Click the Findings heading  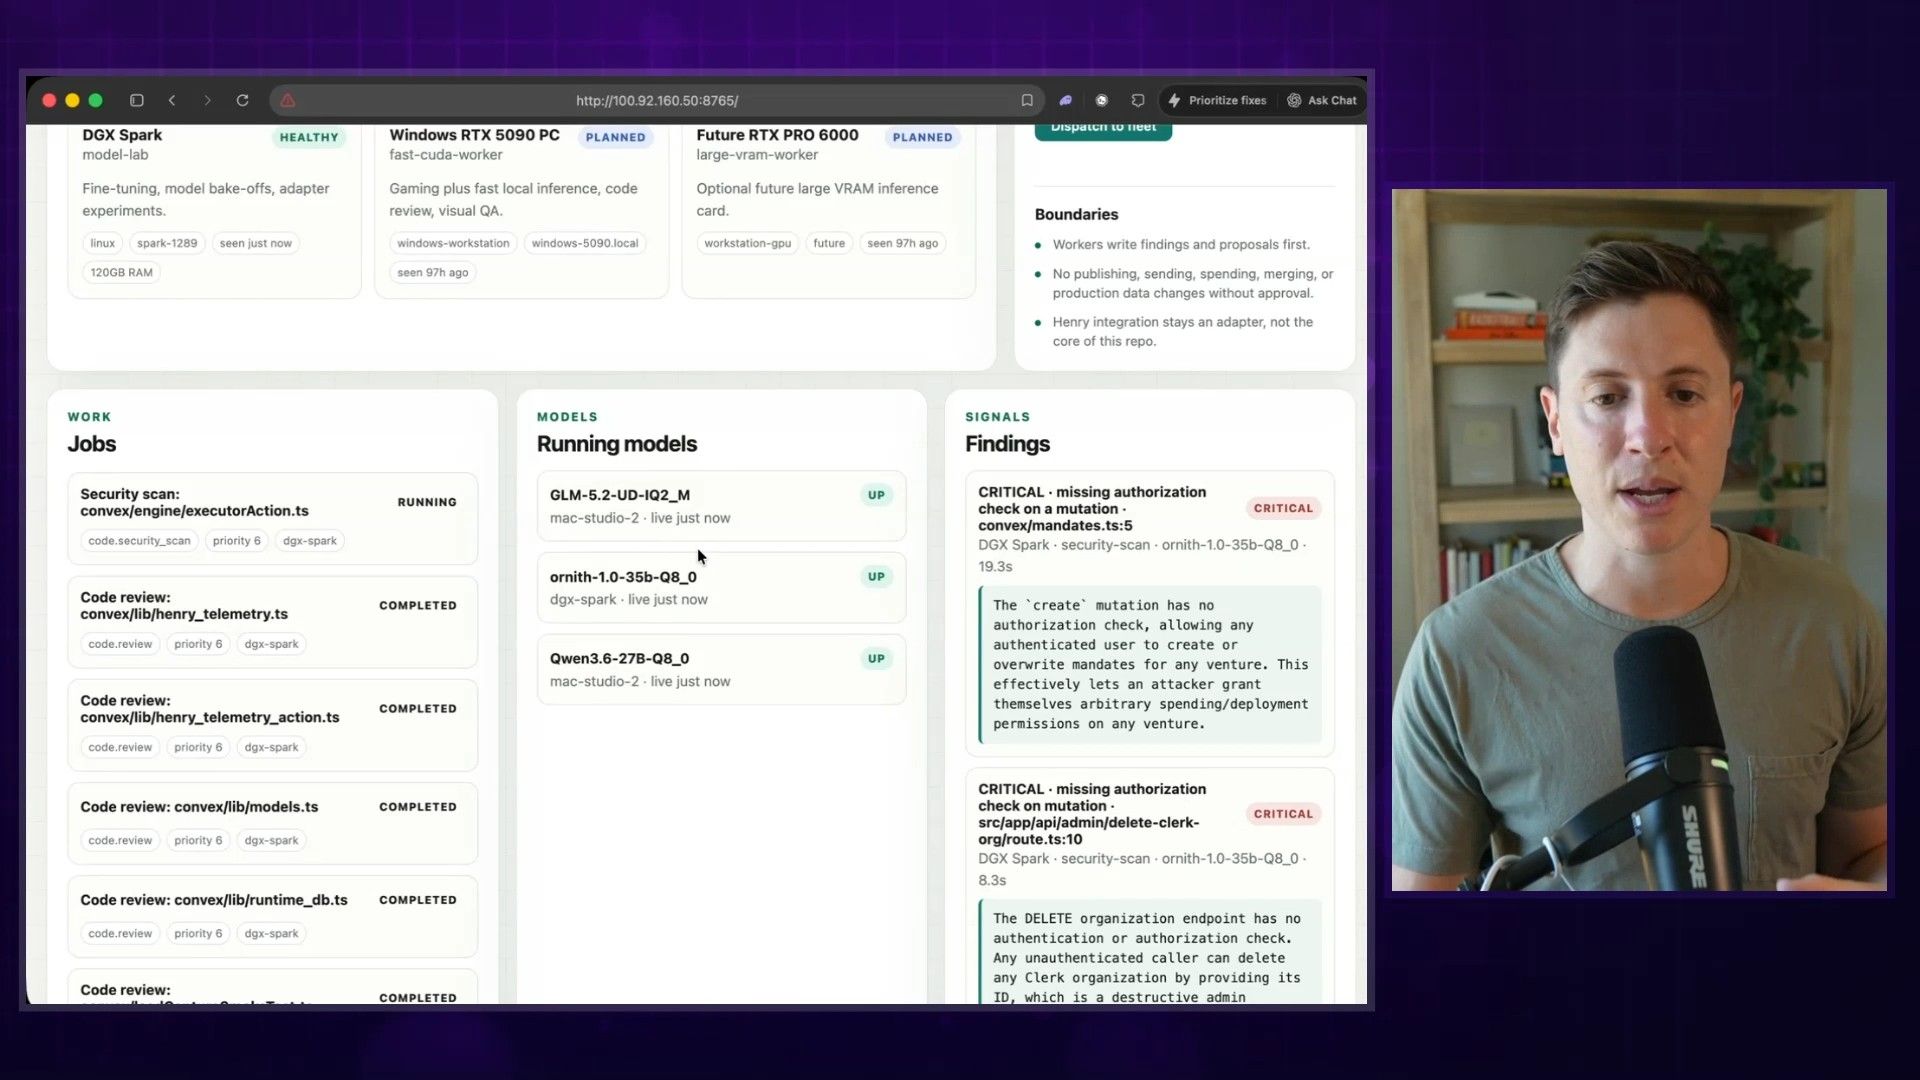[x=1007, y=444]
